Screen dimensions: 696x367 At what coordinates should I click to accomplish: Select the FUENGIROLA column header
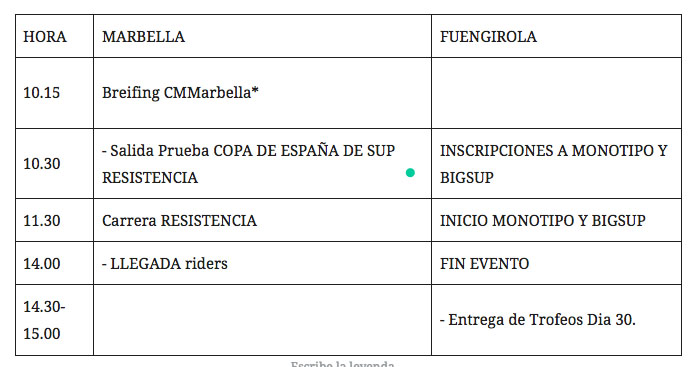click(556, 36)
